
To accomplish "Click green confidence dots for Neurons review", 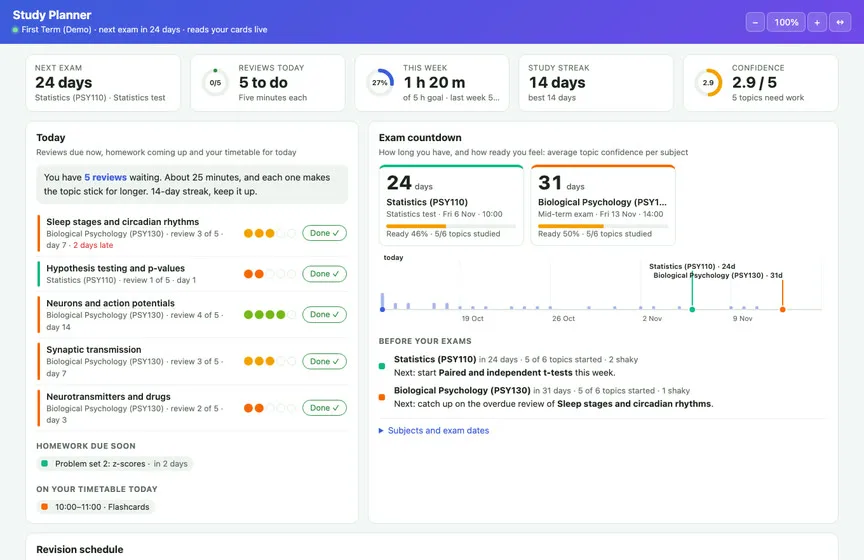I will [x=270, y=315].
